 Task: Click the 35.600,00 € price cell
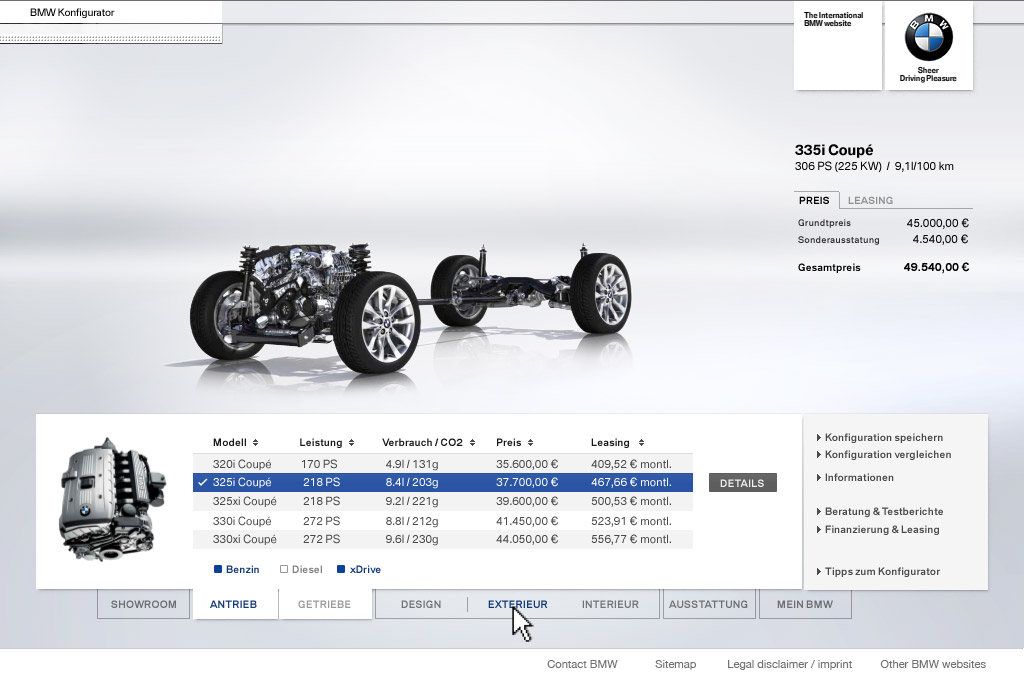pos(527,464)
